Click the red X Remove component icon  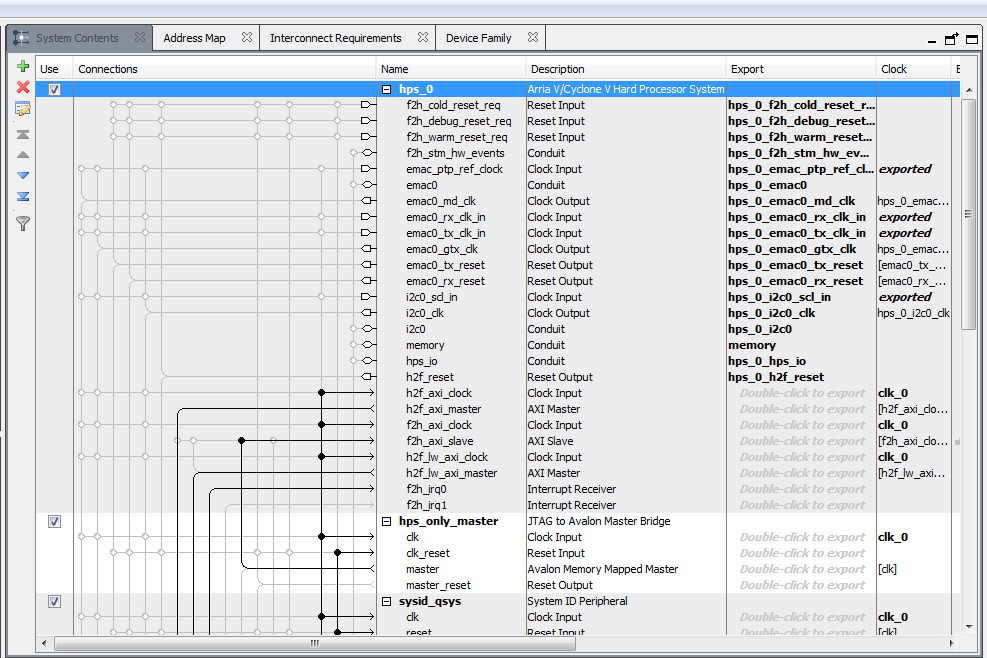(23, 88)
